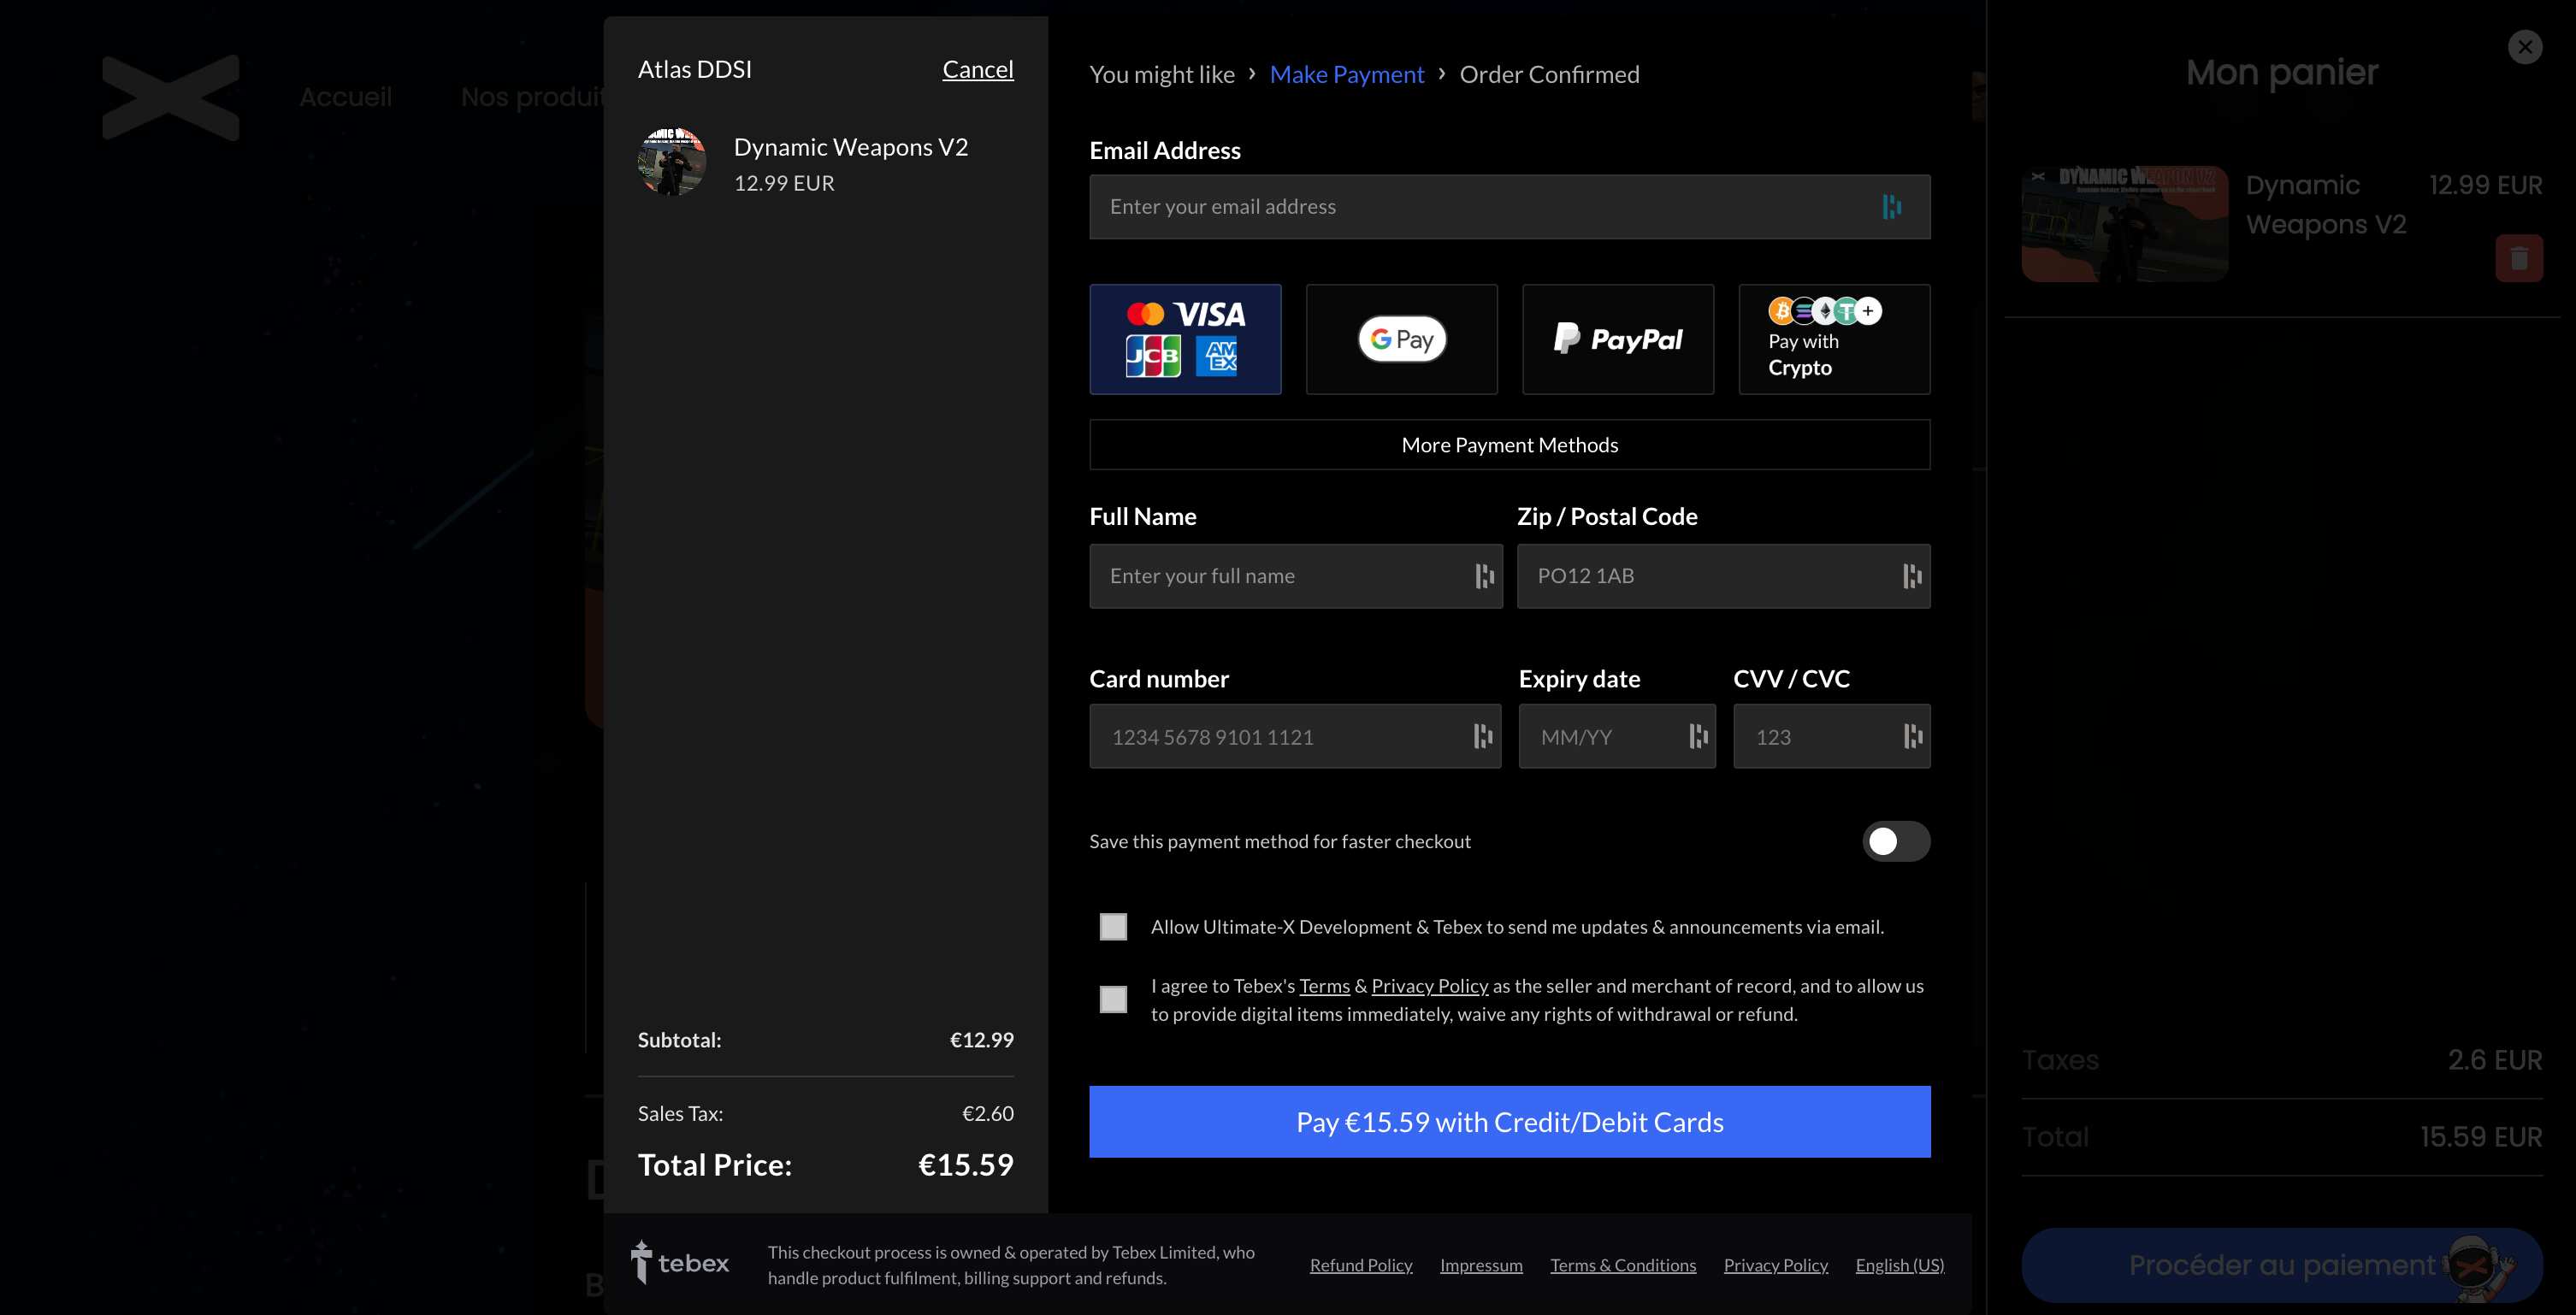Viewport: 2576px width, 1315px height.
Task: Focus the Zip / Postal Code field
Action: coord(1723,576)
